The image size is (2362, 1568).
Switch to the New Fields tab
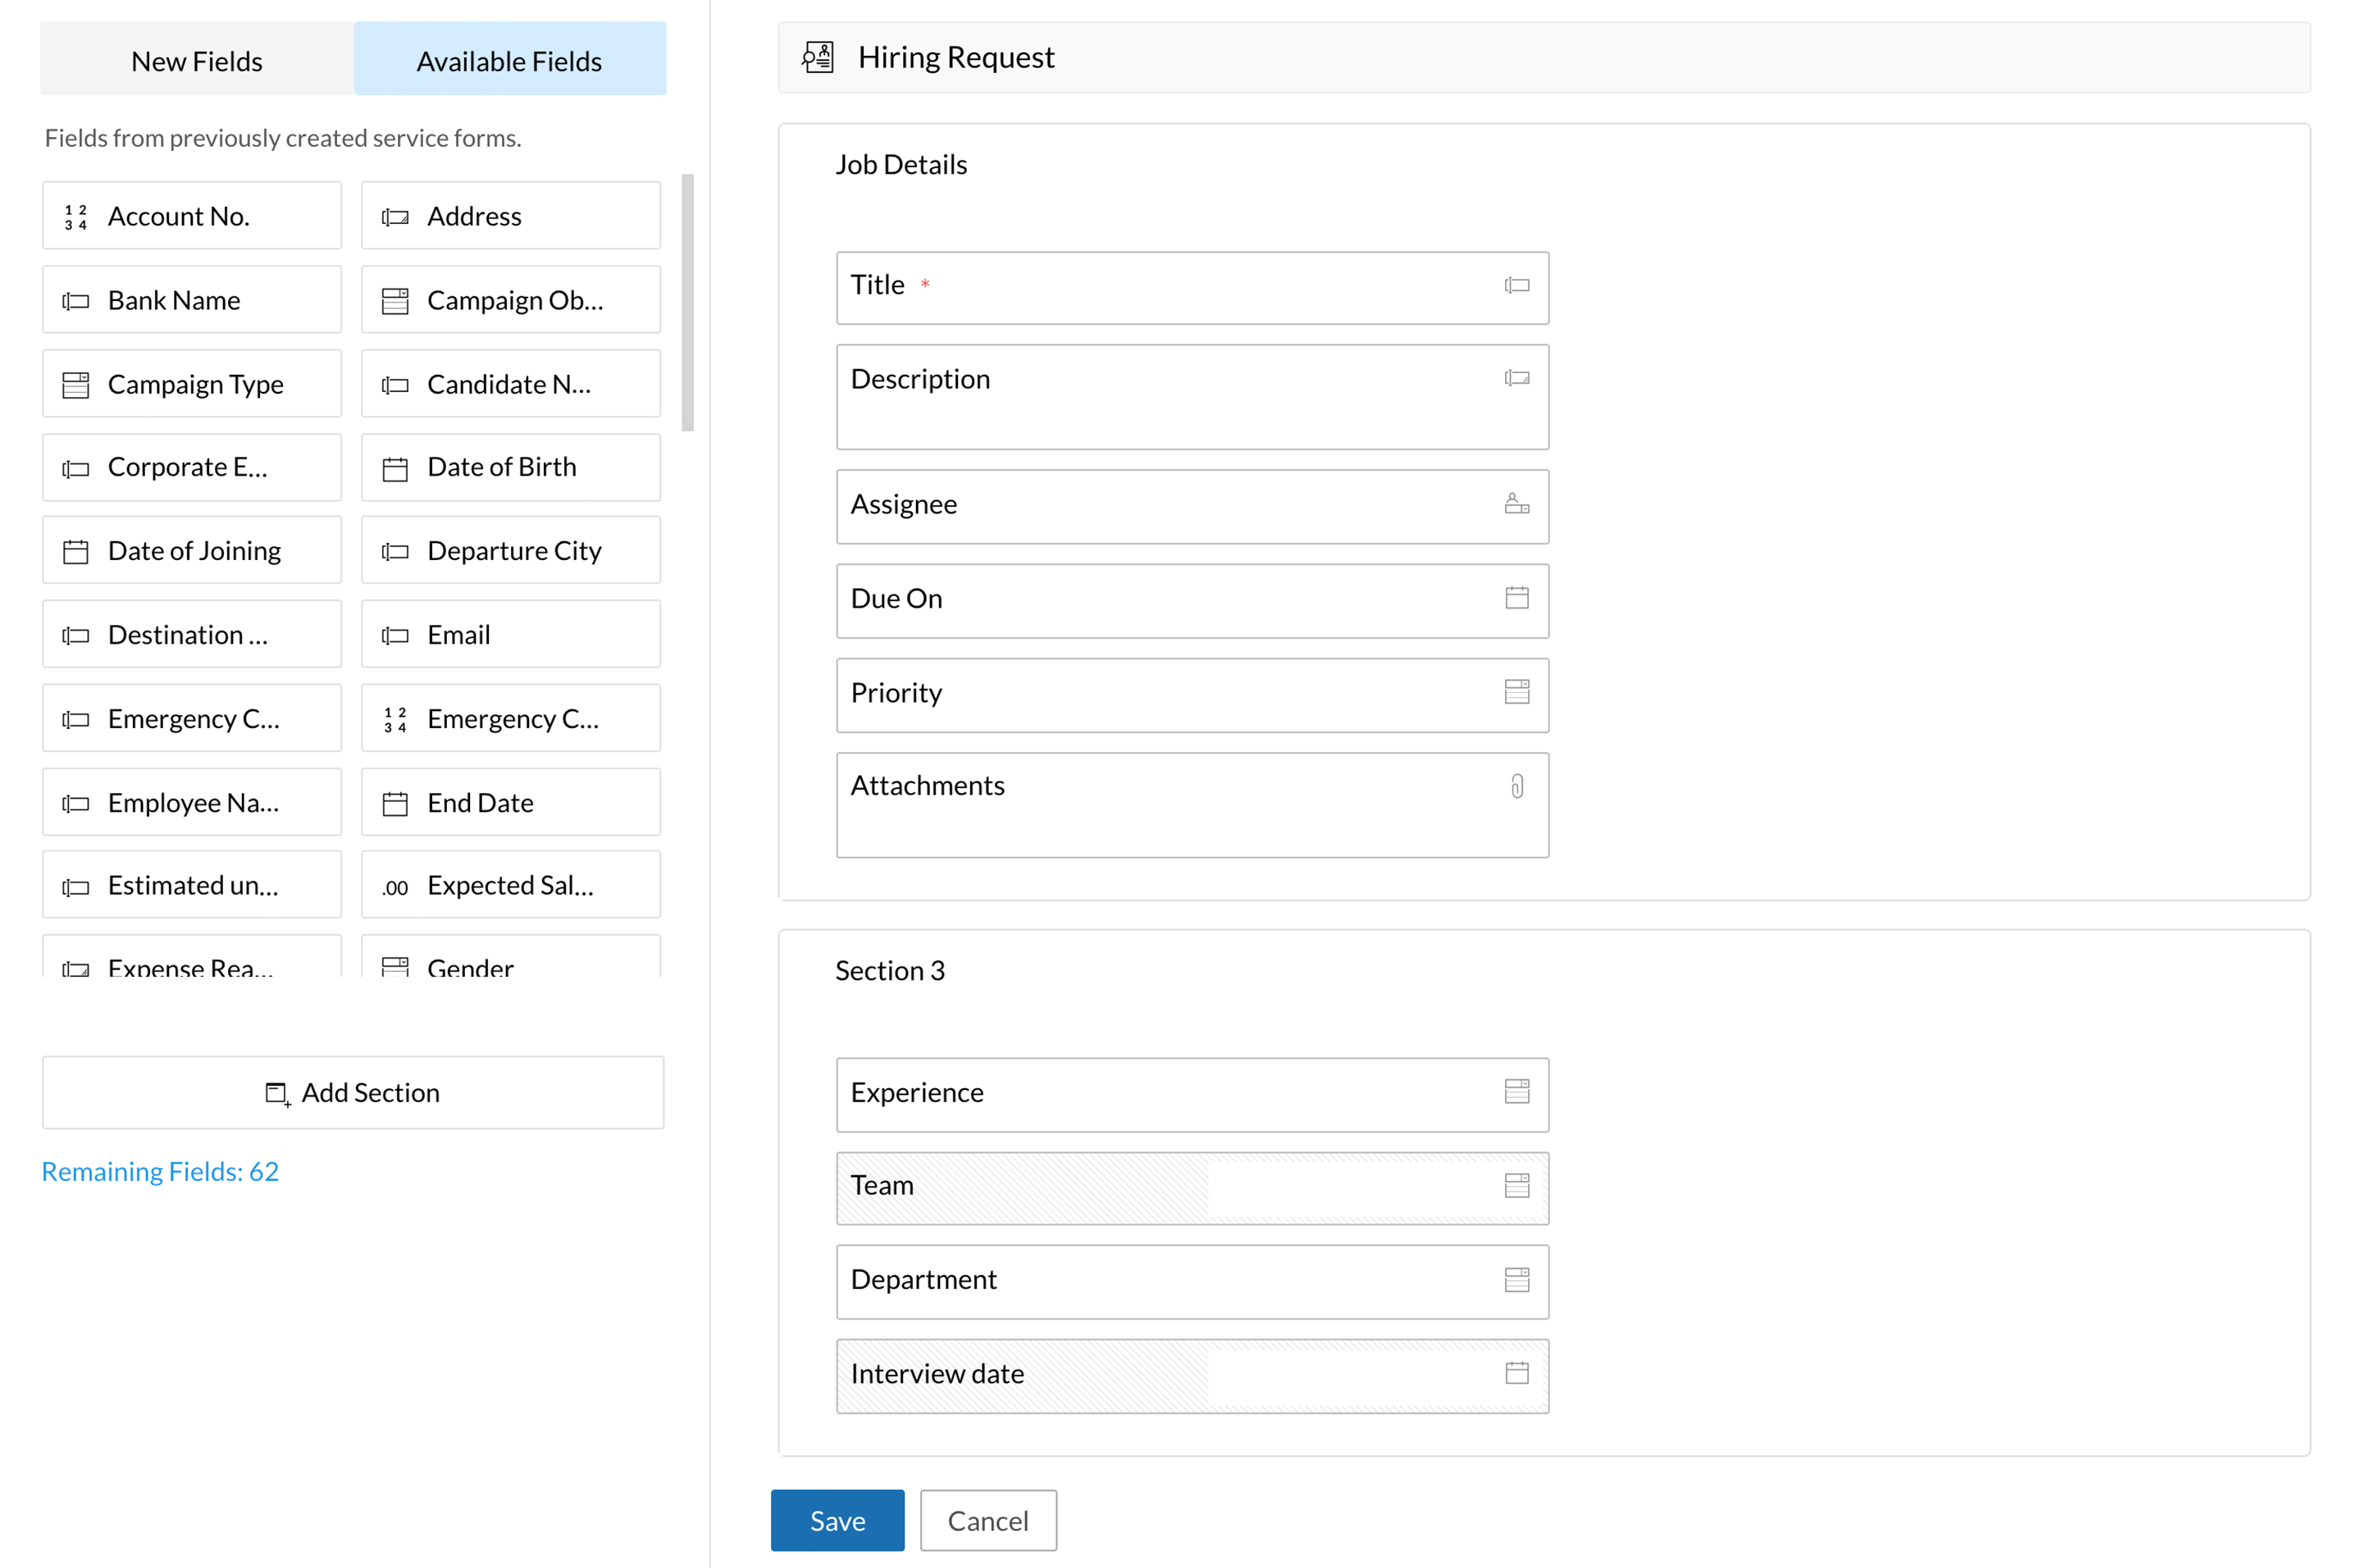(x=197, y=61)
